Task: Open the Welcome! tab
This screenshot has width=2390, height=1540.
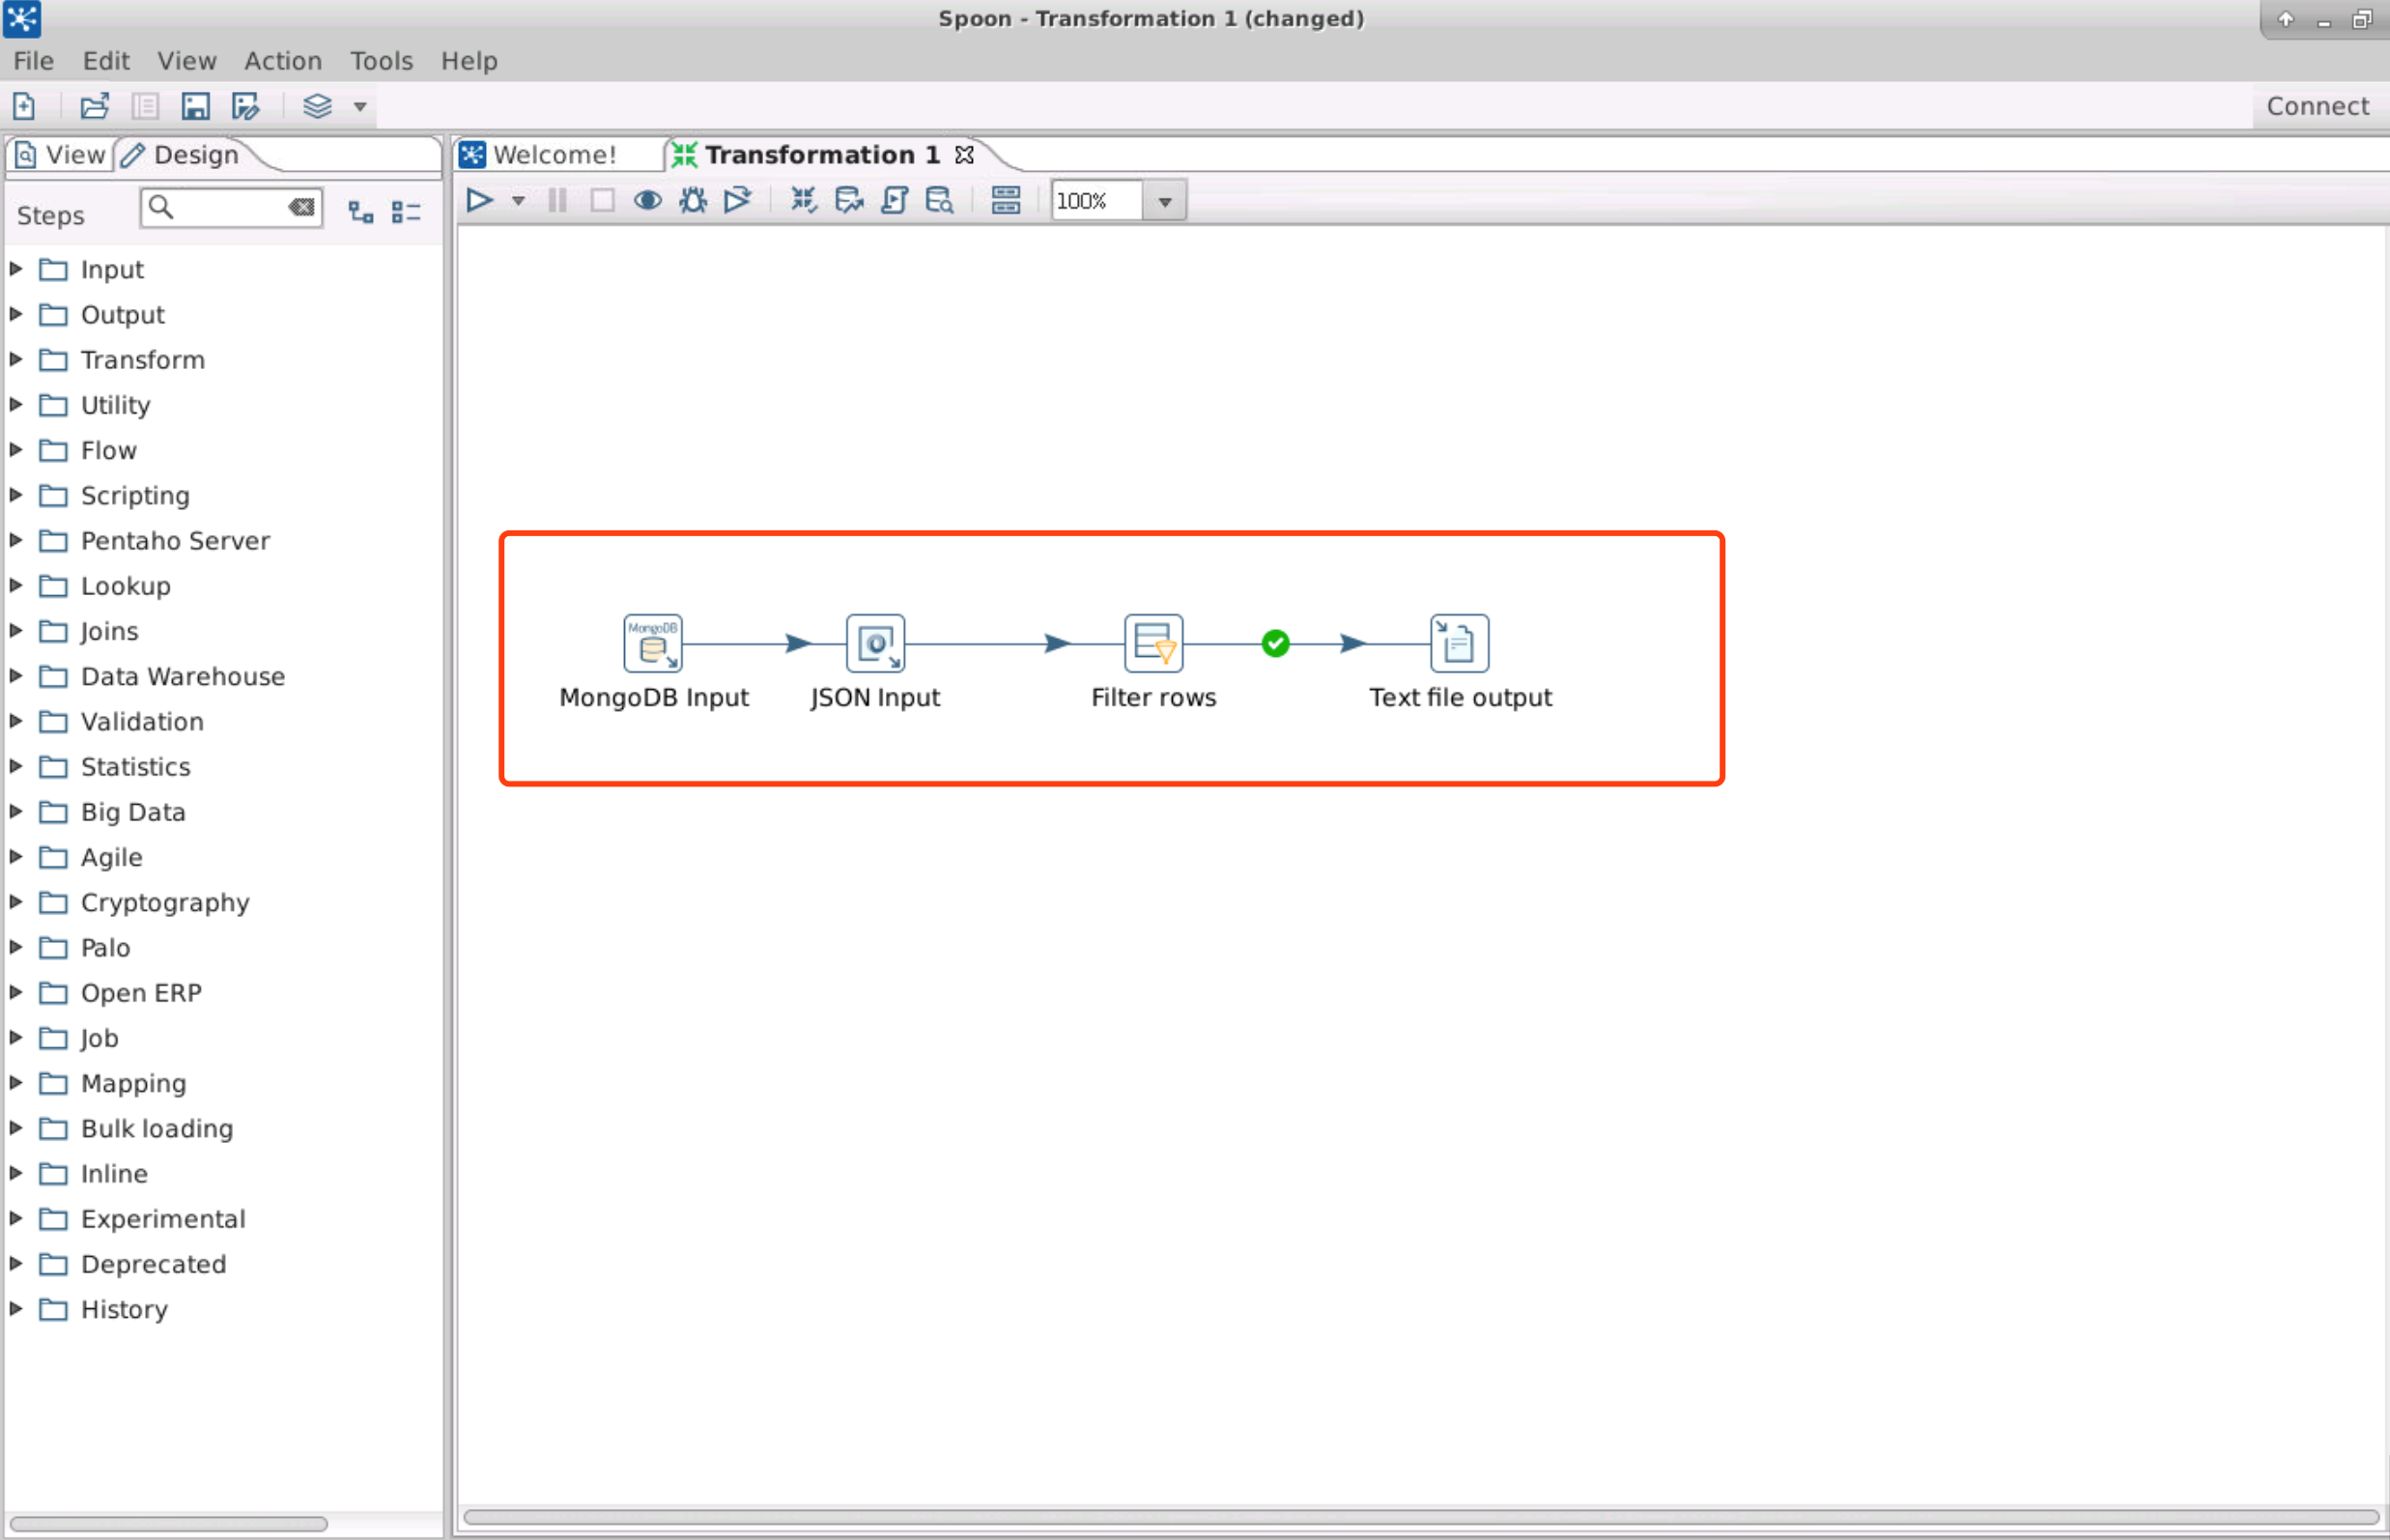Action: point(540,155)
